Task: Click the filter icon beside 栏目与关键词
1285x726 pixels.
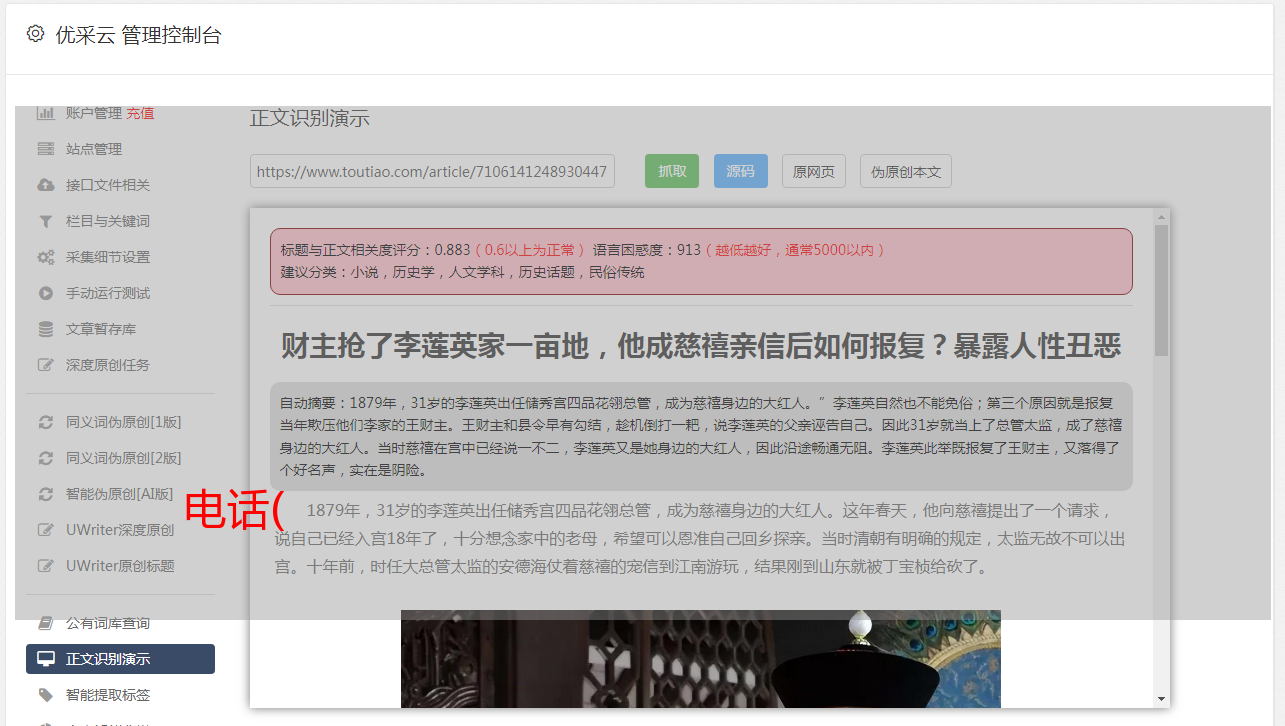Action: pos(45,221)
